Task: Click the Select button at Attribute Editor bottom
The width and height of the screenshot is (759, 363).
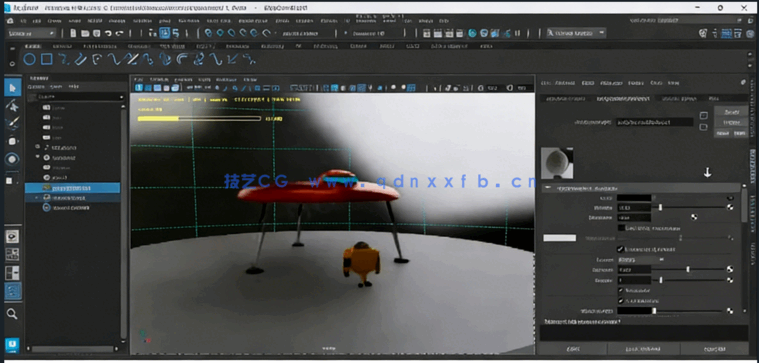Action: coord(573,348)
